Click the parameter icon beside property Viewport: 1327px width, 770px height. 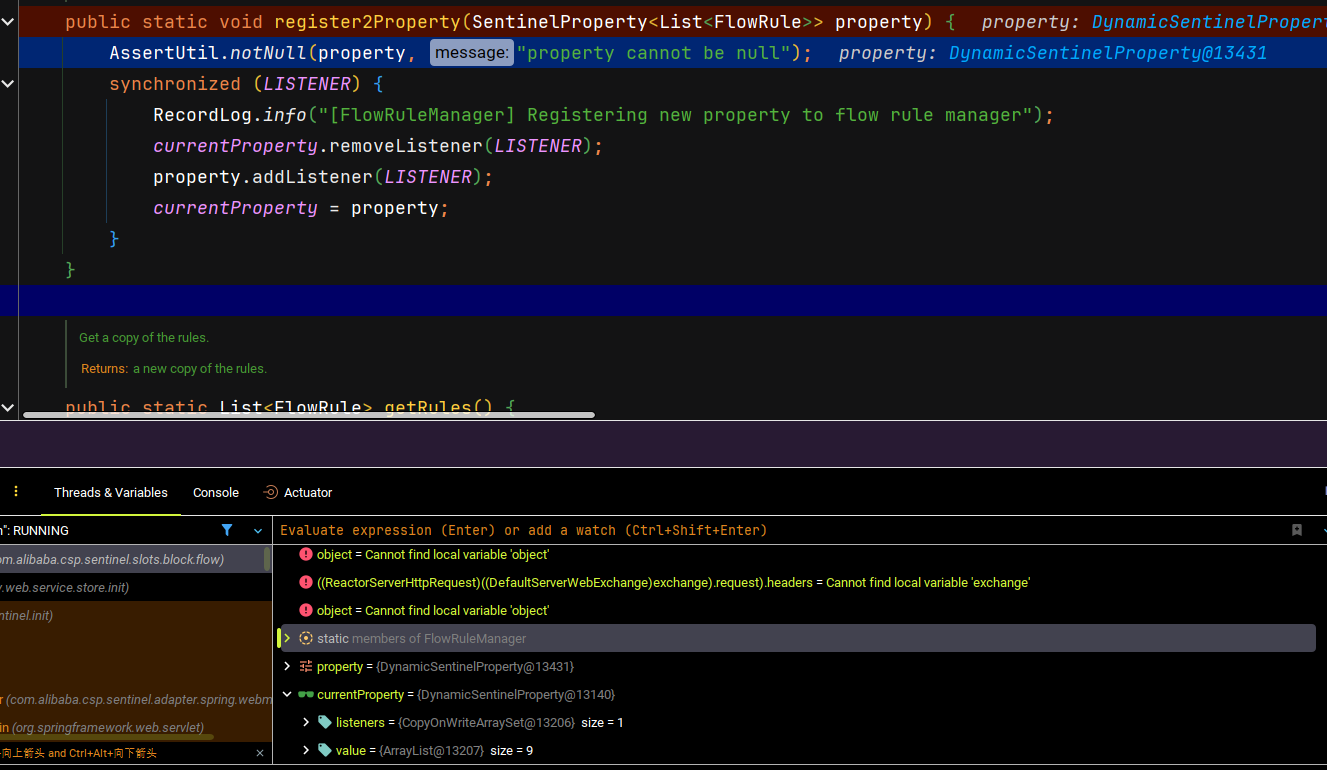306,666
